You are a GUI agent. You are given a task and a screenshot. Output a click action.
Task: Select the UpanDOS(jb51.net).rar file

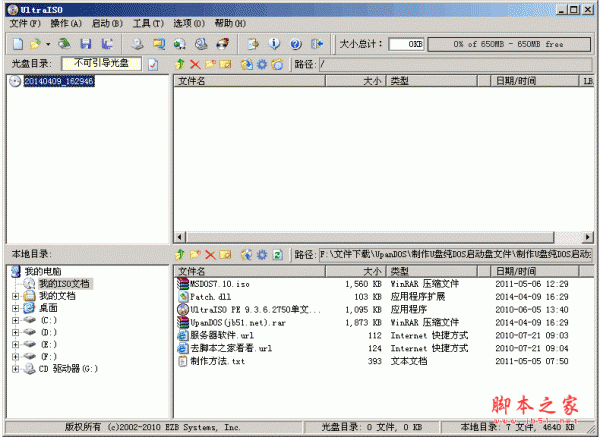238,323
